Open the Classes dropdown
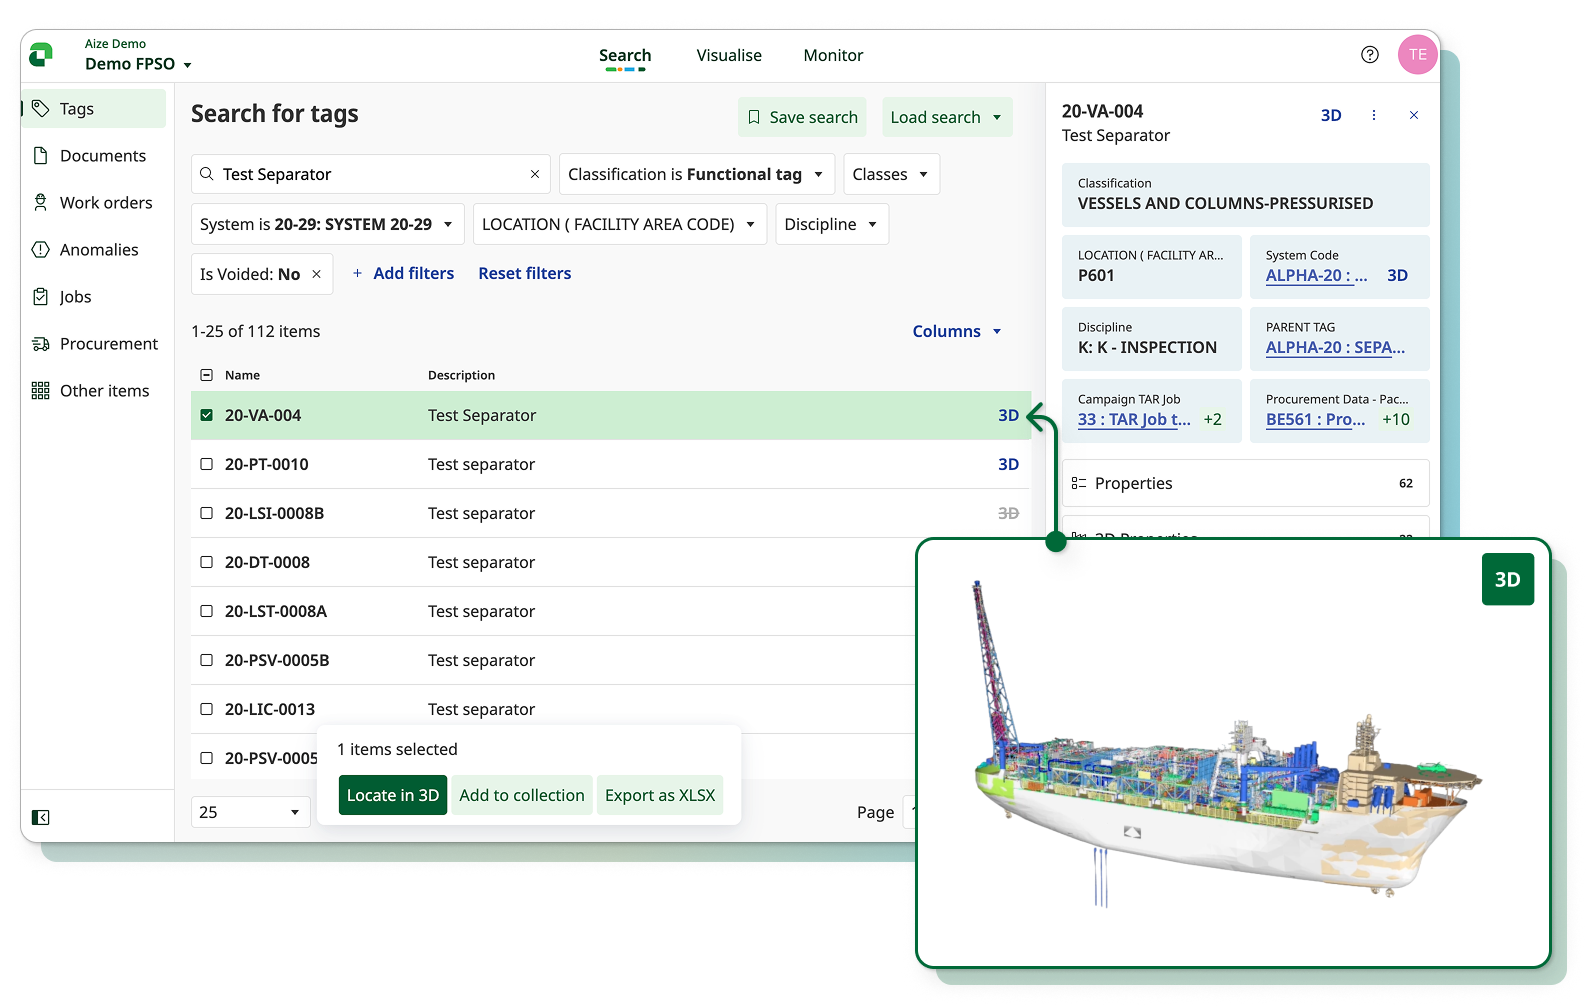1586x1006 pixels. 891,174
